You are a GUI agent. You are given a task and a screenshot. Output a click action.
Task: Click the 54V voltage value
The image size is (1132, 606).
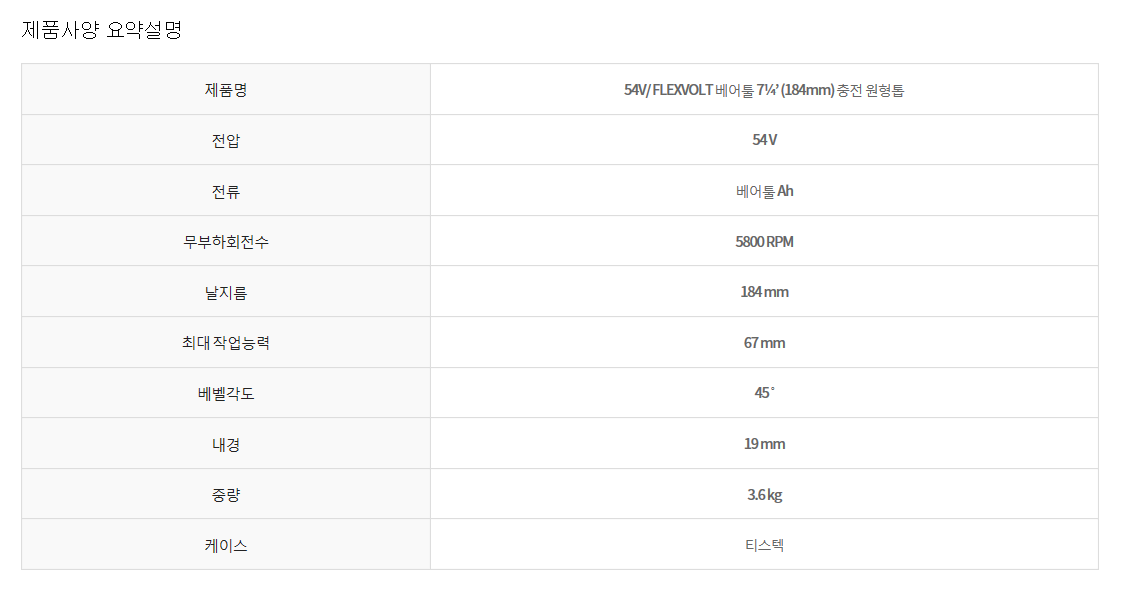(764, 140)
